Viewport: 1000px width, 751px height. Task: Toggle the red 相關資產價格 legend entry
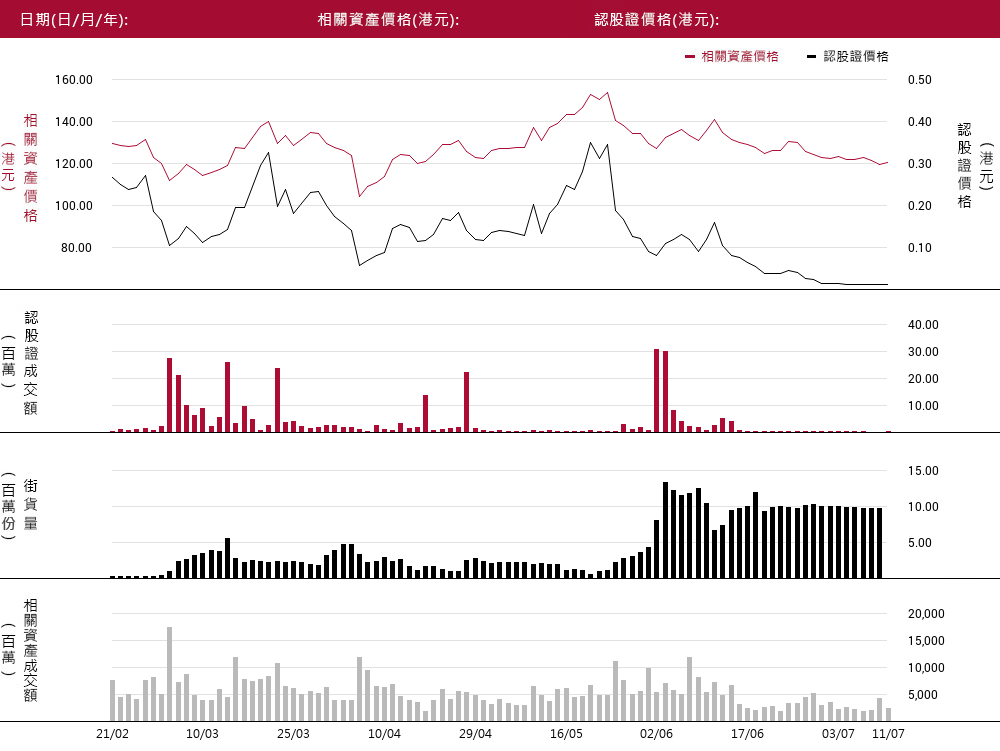732,57
